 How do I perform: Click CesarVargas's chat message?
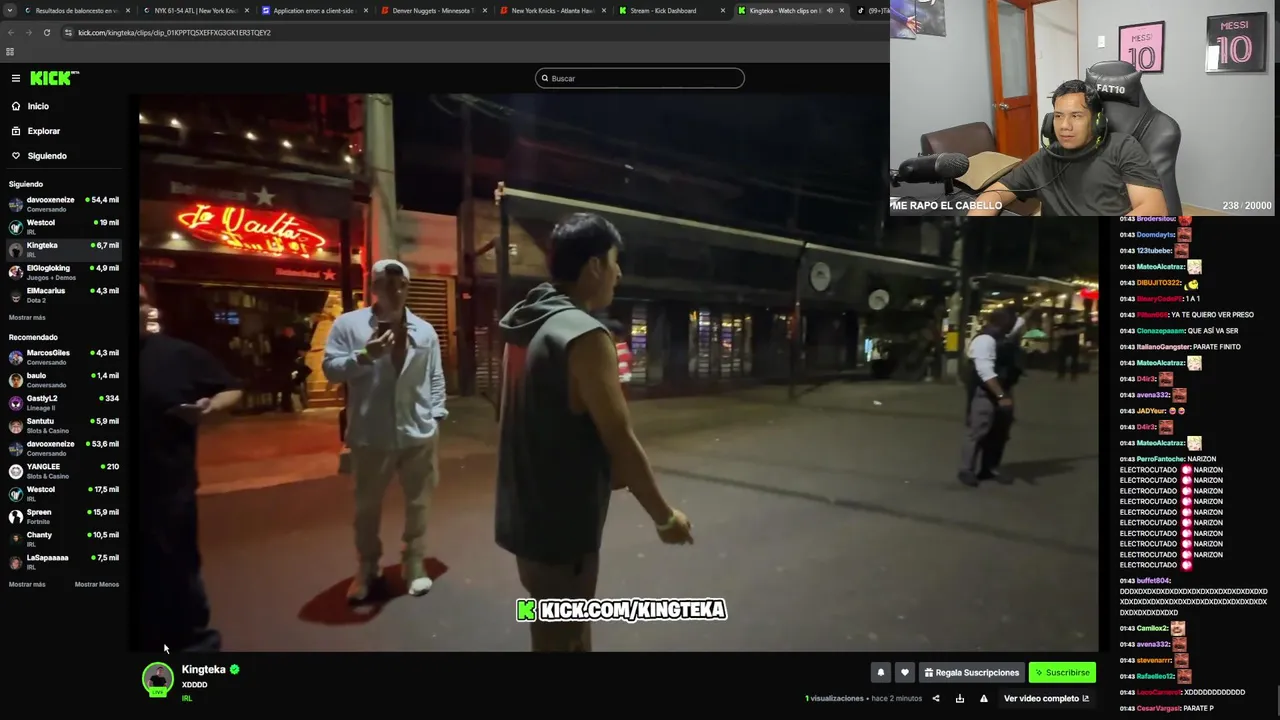point(1199,708)
